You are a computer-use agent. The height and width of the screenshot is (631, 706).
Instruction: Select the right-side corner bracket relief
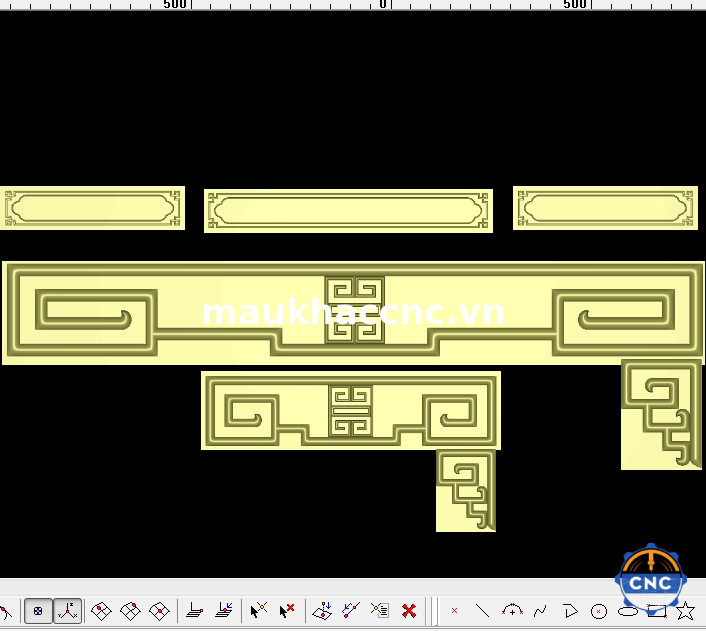661,414
